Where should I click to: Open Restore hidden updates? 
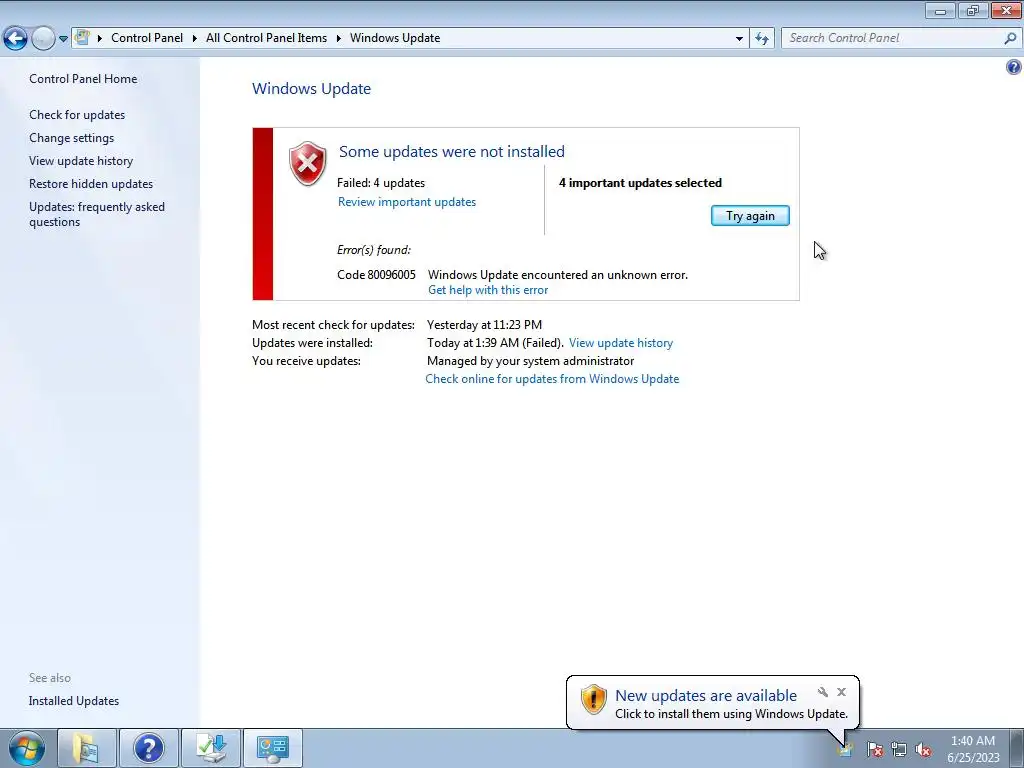point(91,184)
